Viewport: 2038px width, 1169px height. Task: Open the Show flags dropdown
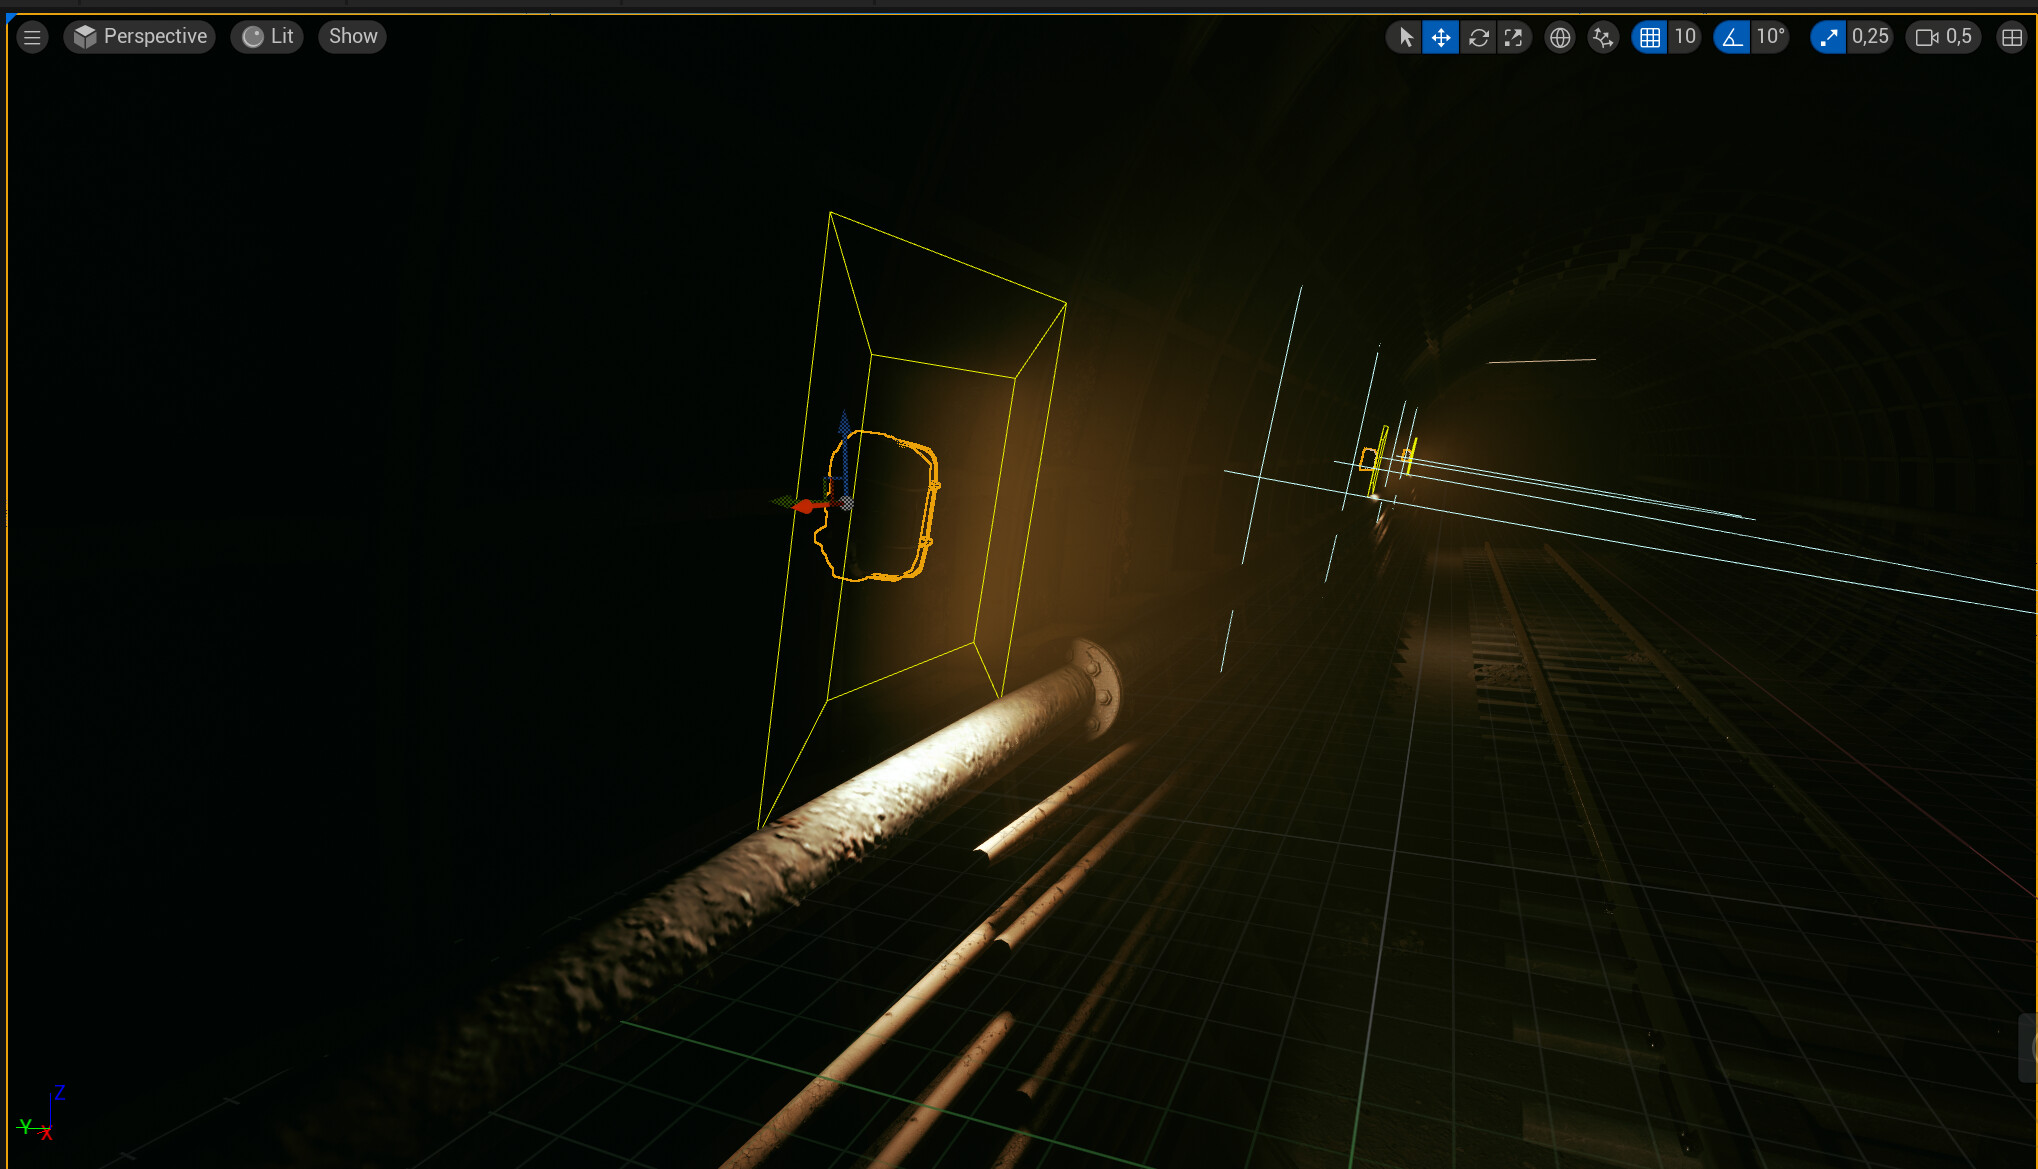coord(351,36)
